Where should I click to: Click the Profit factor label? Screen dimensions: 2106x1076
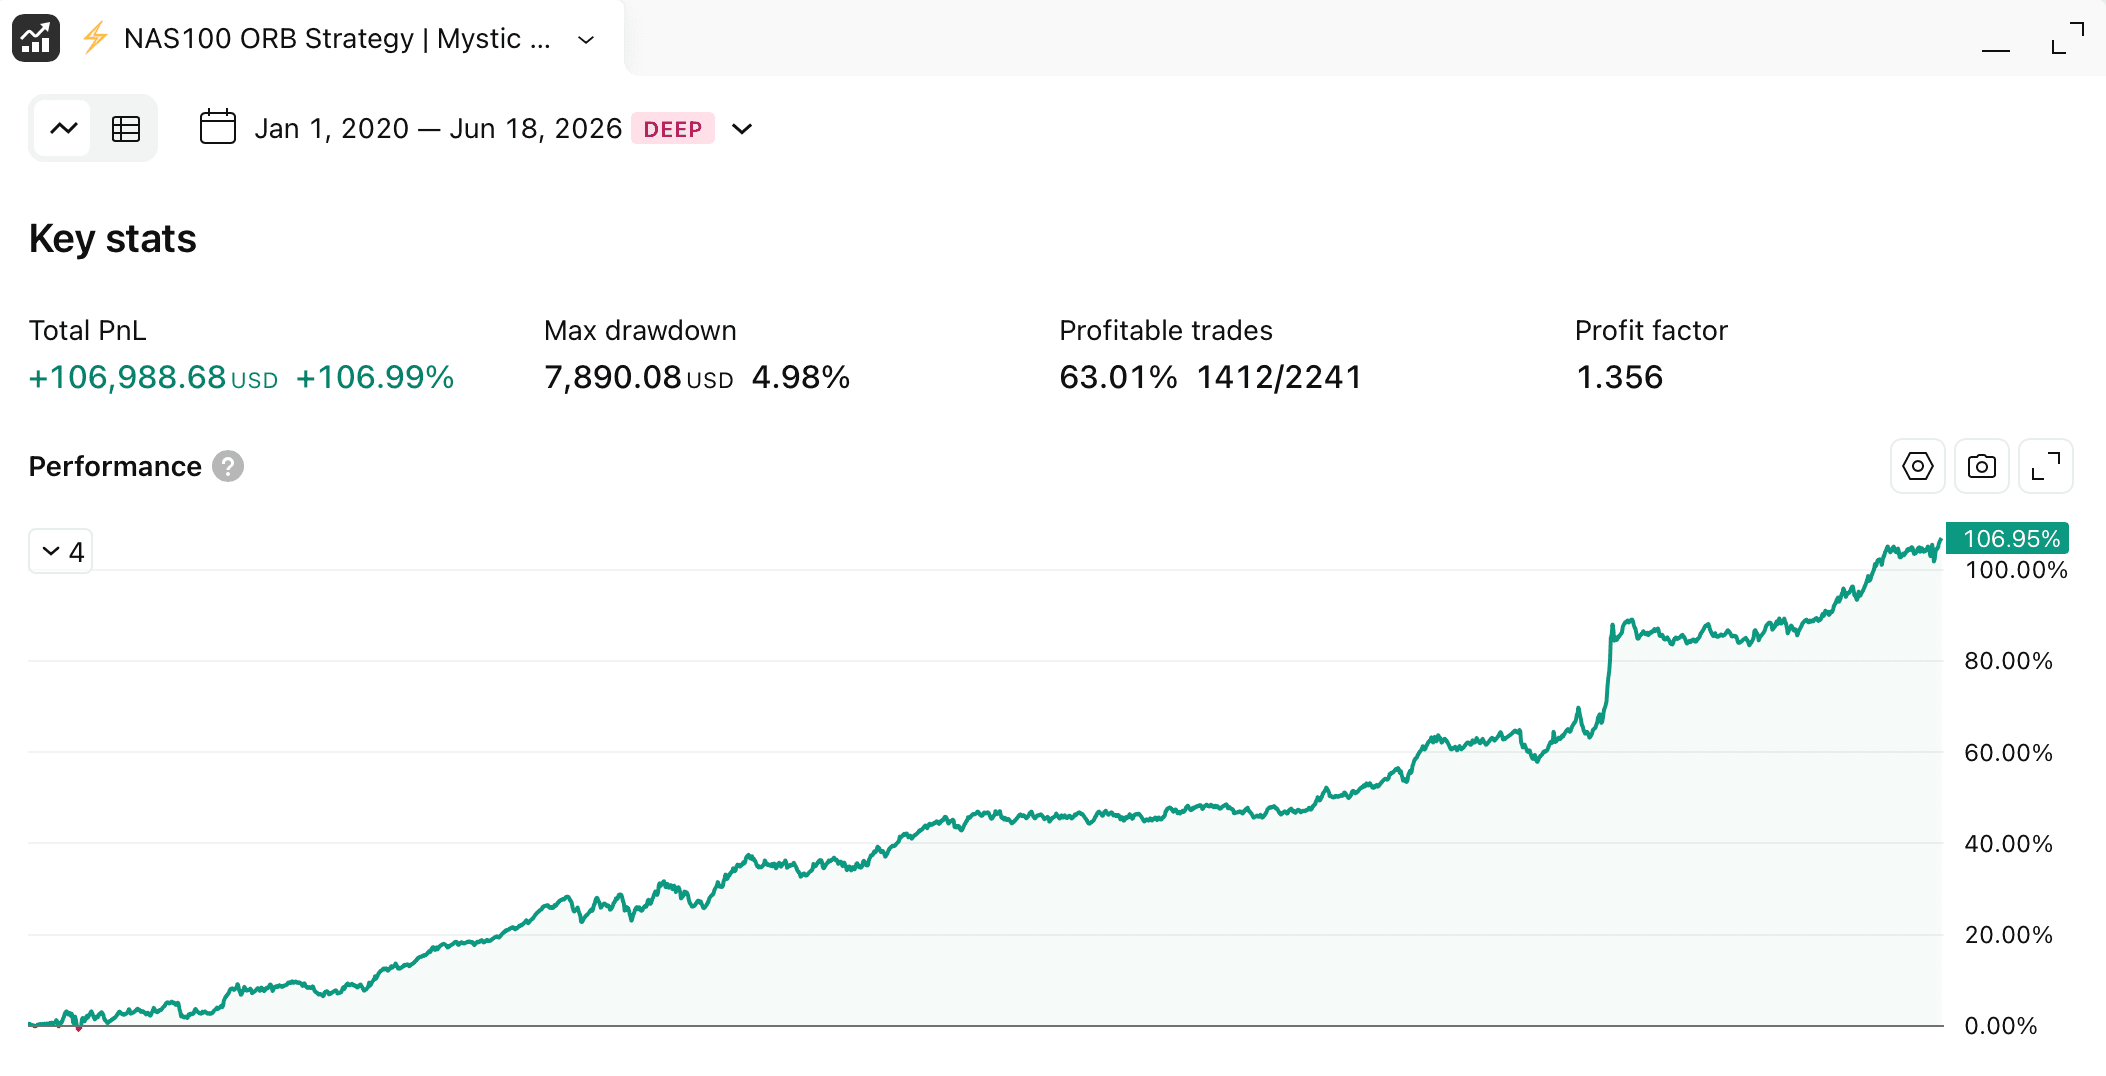[1651, 331]
